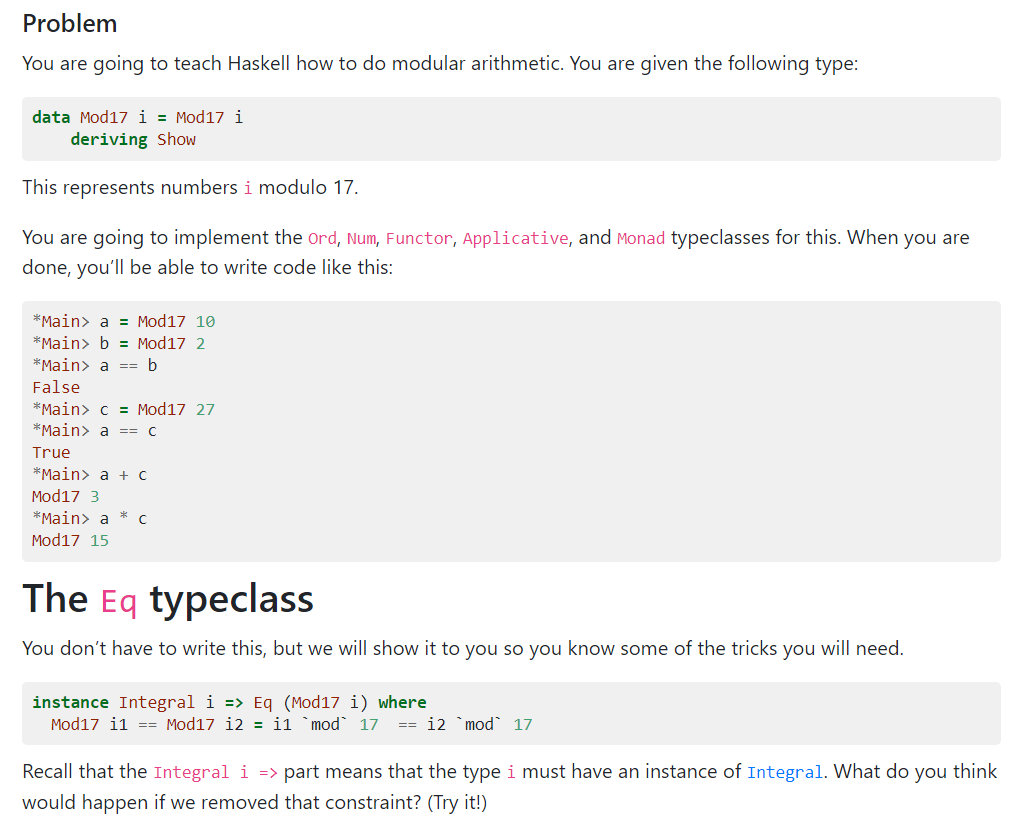Click the "deriving Show" code line
Screen dimensions: 1017x829
pyautogui.click(x=133, y=139)
